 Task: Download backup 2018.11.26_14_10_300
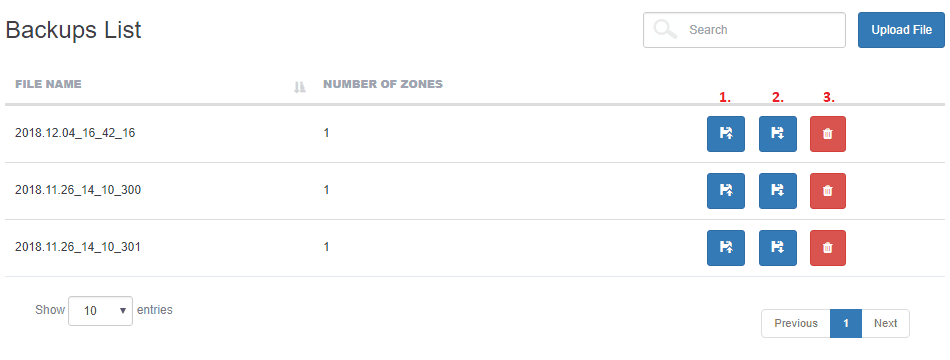coord(777,191)
